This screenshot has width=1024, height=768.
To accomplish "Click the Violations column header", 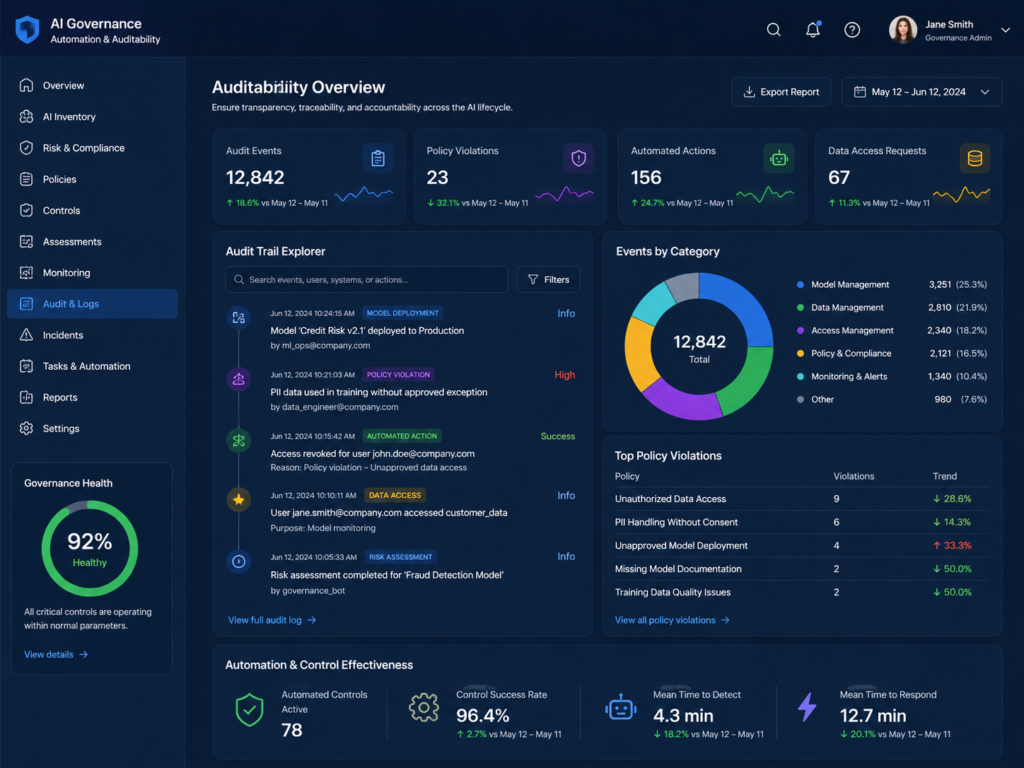I will click(854, 476).
